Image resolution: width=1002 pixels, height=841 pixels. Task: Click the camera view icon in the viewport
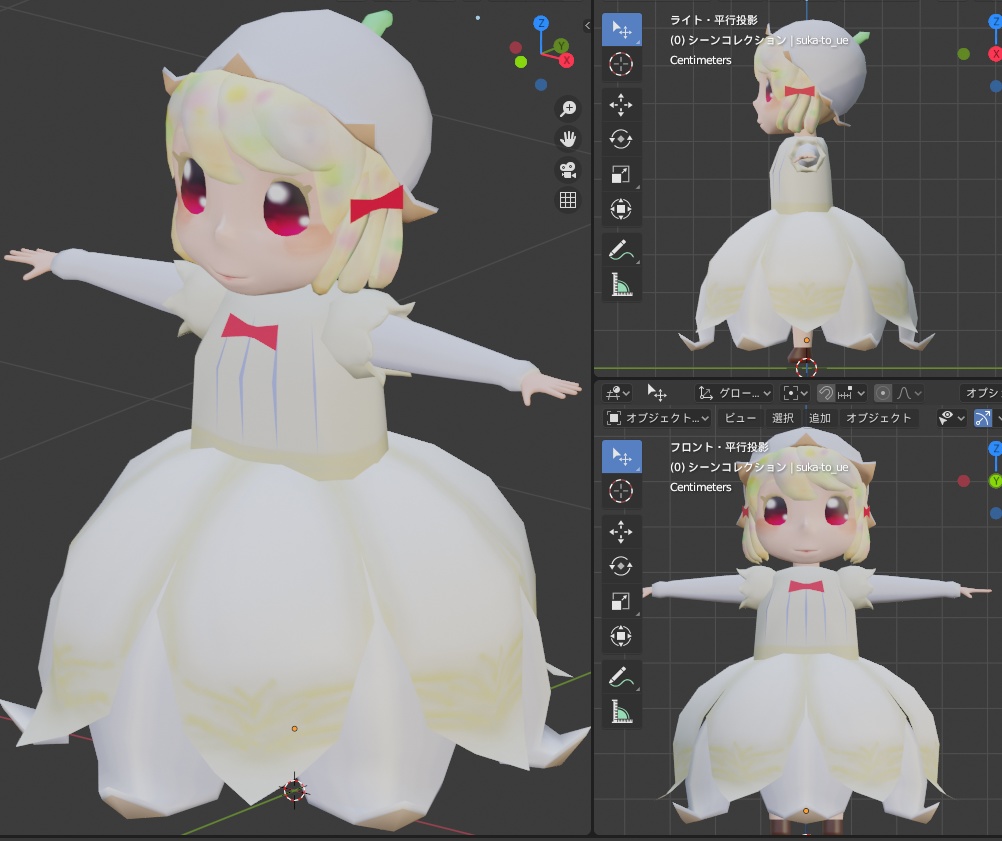click(567, 168)
